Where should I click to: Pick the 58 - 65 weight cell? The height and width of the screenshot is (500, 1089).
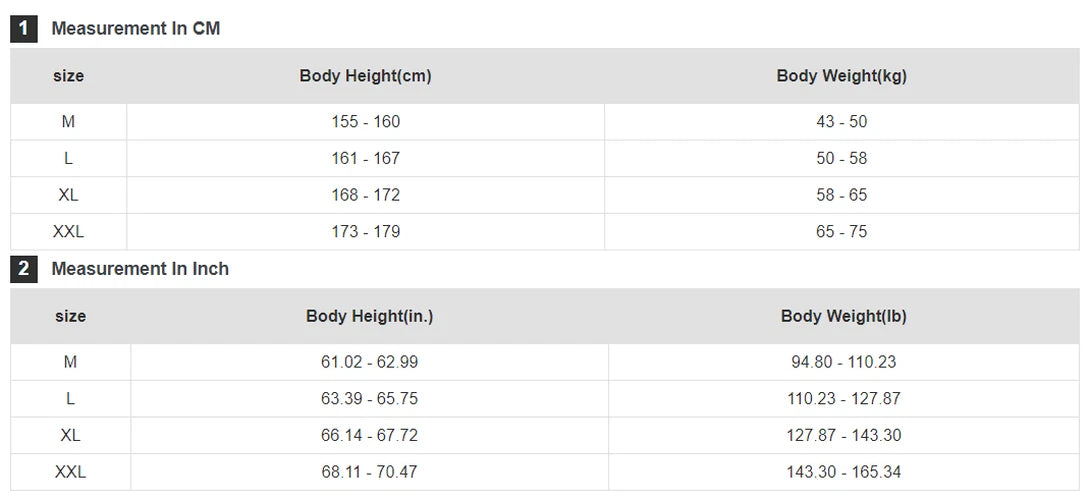(841, 195)
